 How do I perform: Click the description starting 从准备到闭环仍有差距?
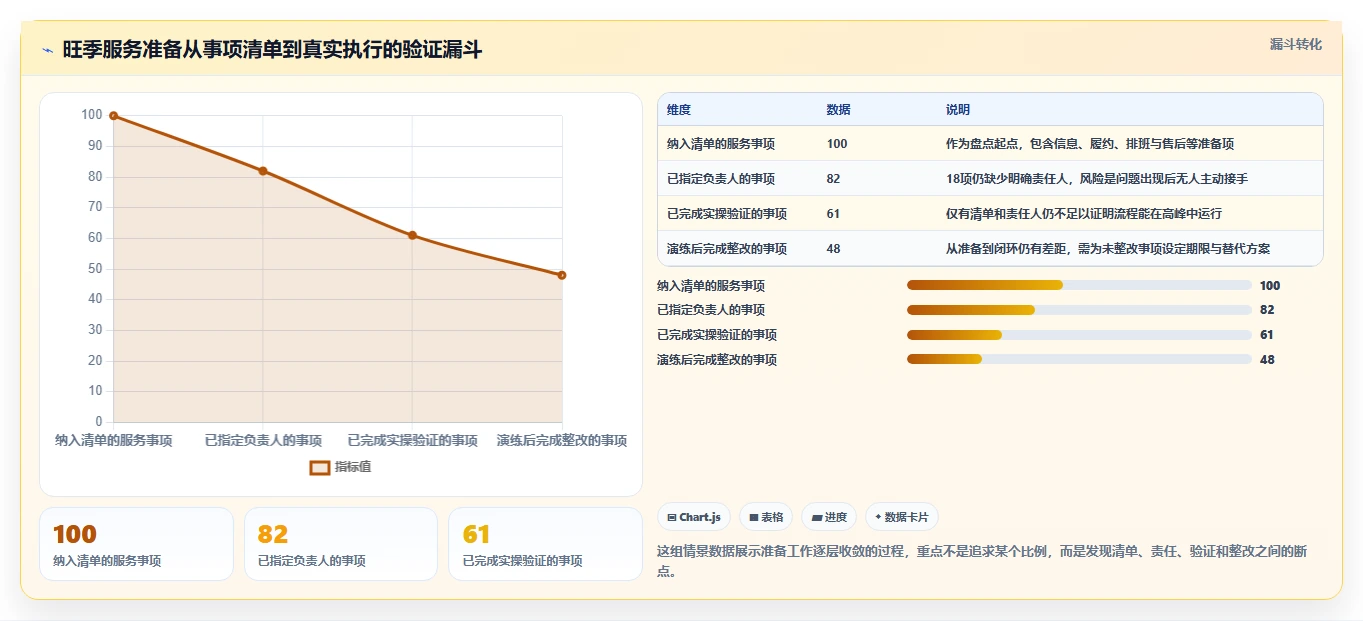[x=1108, y=249]
